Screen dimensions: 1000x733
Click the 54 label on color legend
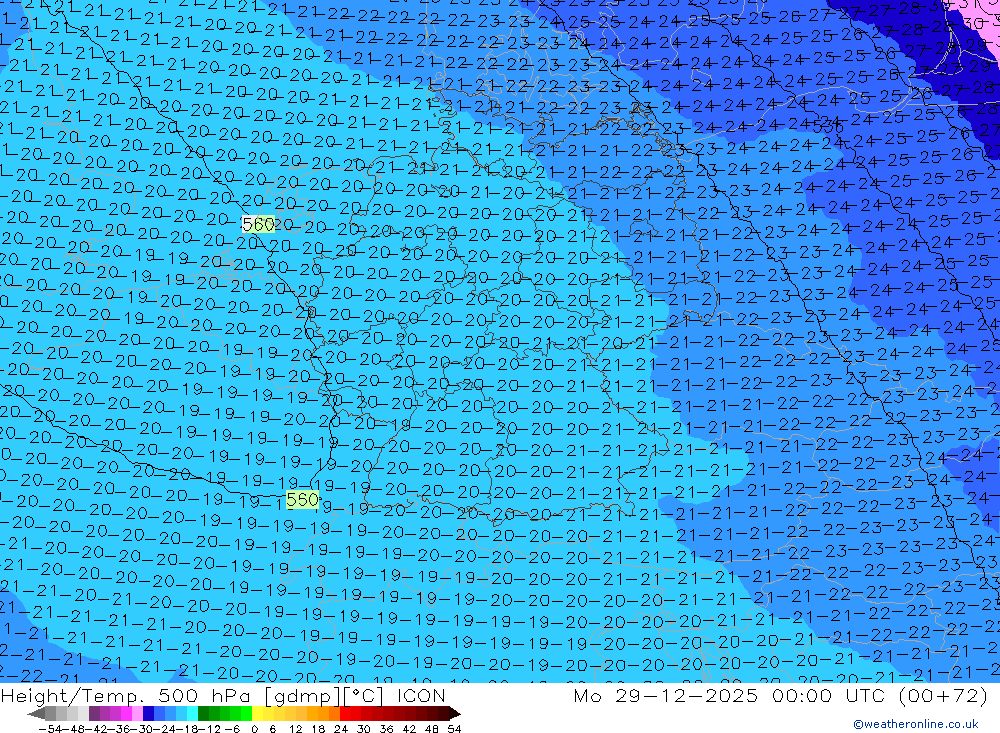point(454,729)
